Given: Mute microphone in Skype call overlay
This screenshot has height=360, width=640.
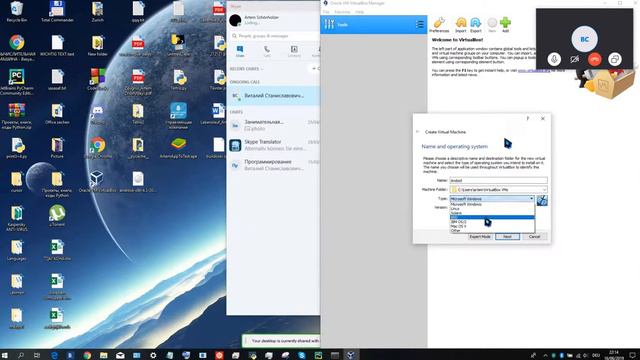Looking at the screenshot, I should click(554, 59).
